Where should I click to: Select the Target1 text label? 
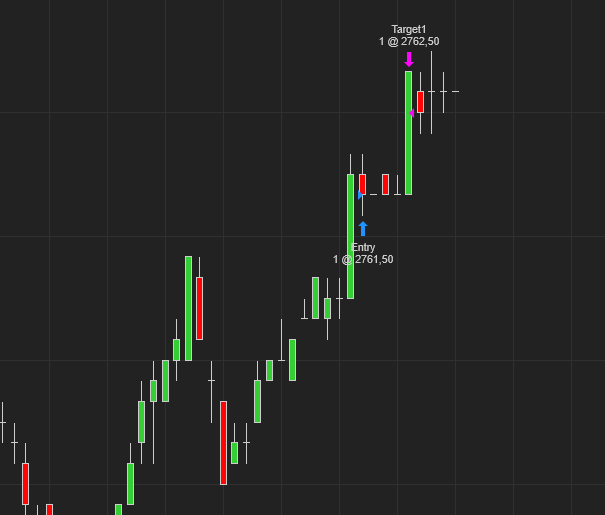[408, 30]
